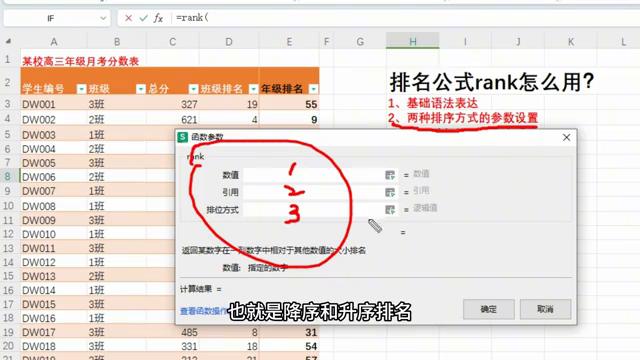The width and height of the screenshot is (640, 360).
Task: Open the 年级排名 filter dropdown
Action: pyautogui.click(x=313, y=89)
